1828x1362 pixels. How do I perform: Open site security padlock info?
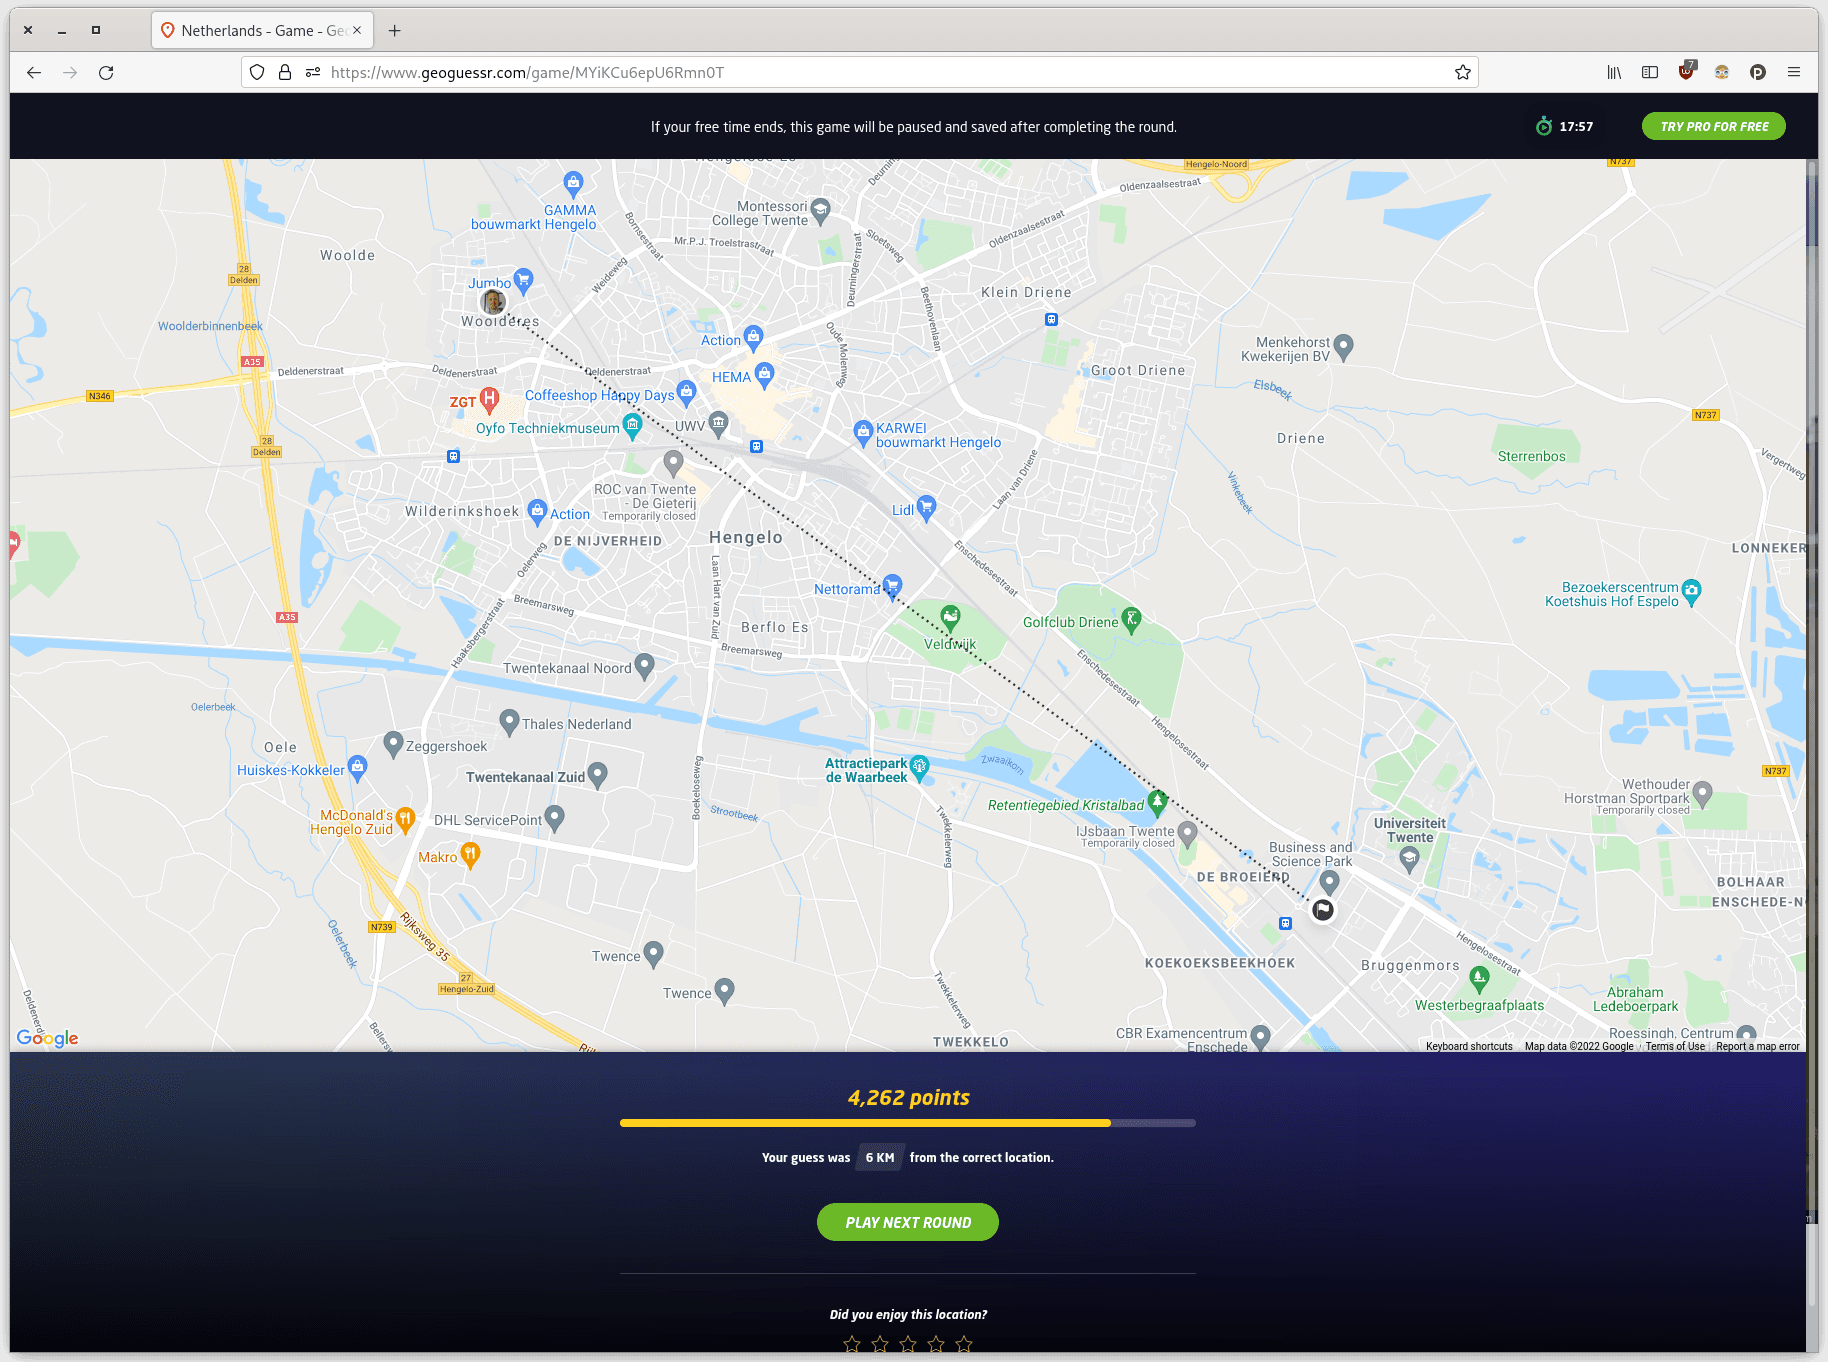(285, 72)
